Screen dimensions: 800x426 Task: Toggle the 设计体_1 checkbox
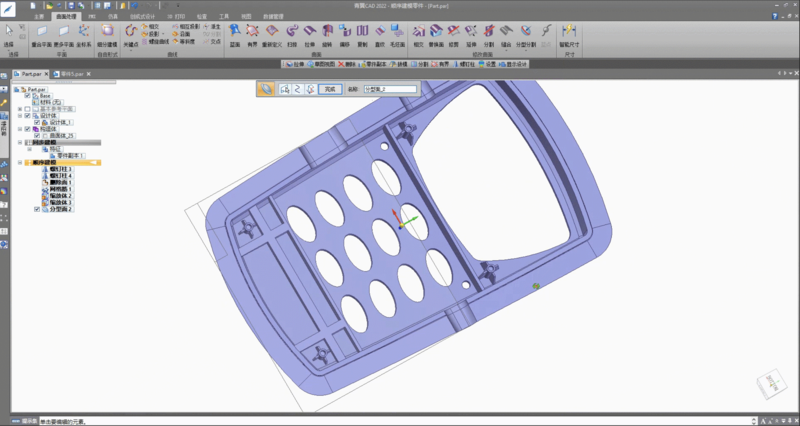click(x=37, y=122)
